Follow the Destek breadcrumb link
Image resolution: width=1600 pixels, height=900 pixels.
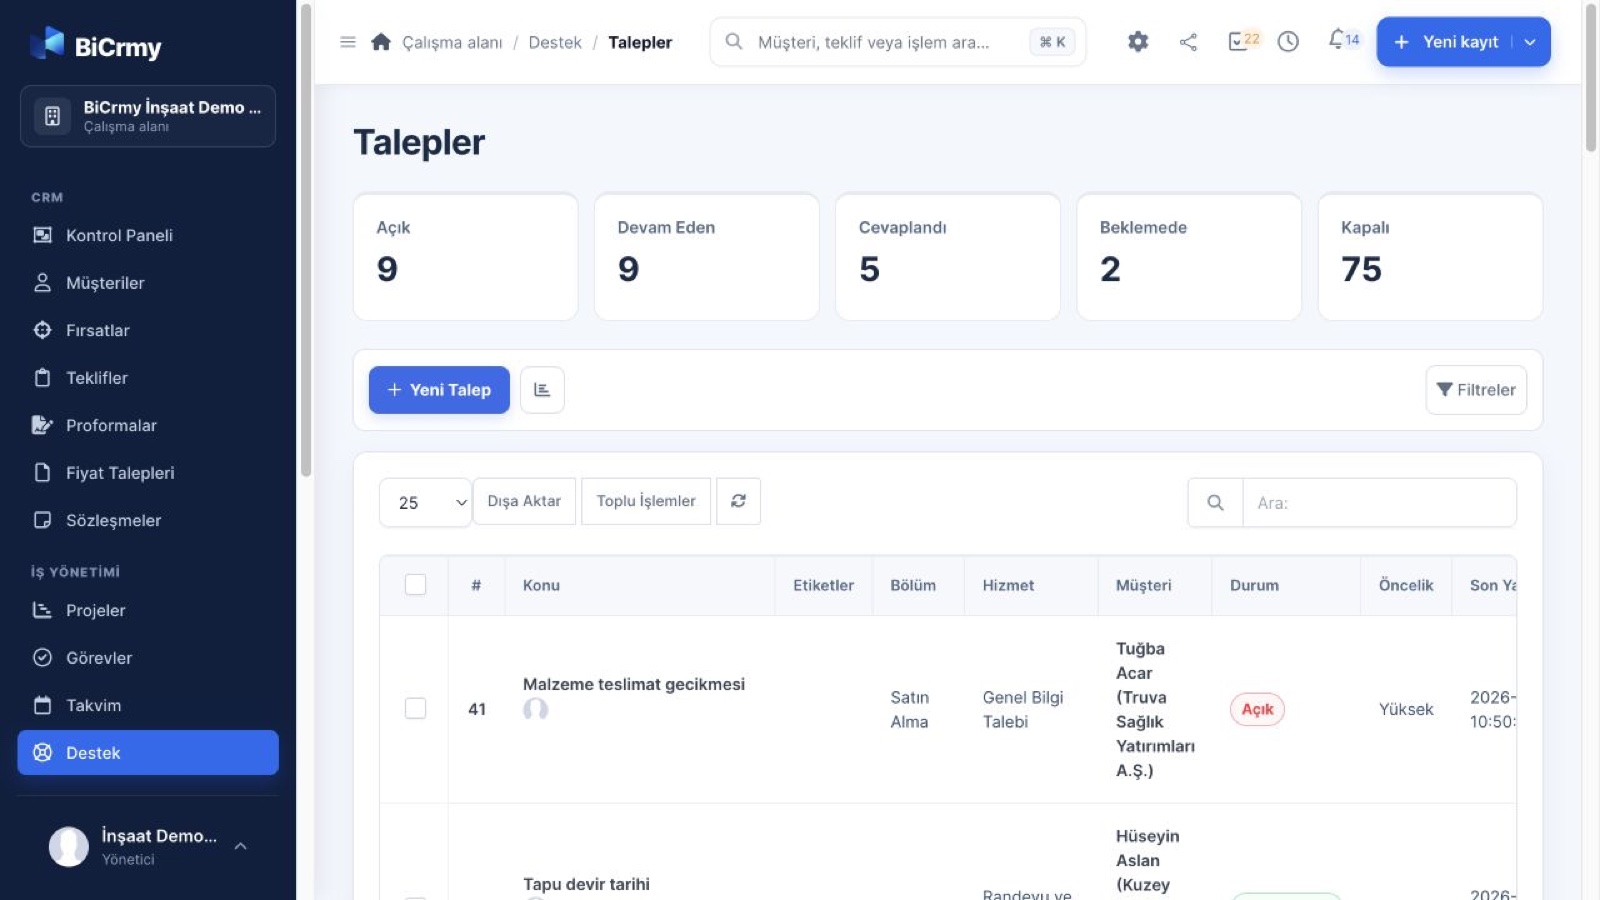pos(555,42)
